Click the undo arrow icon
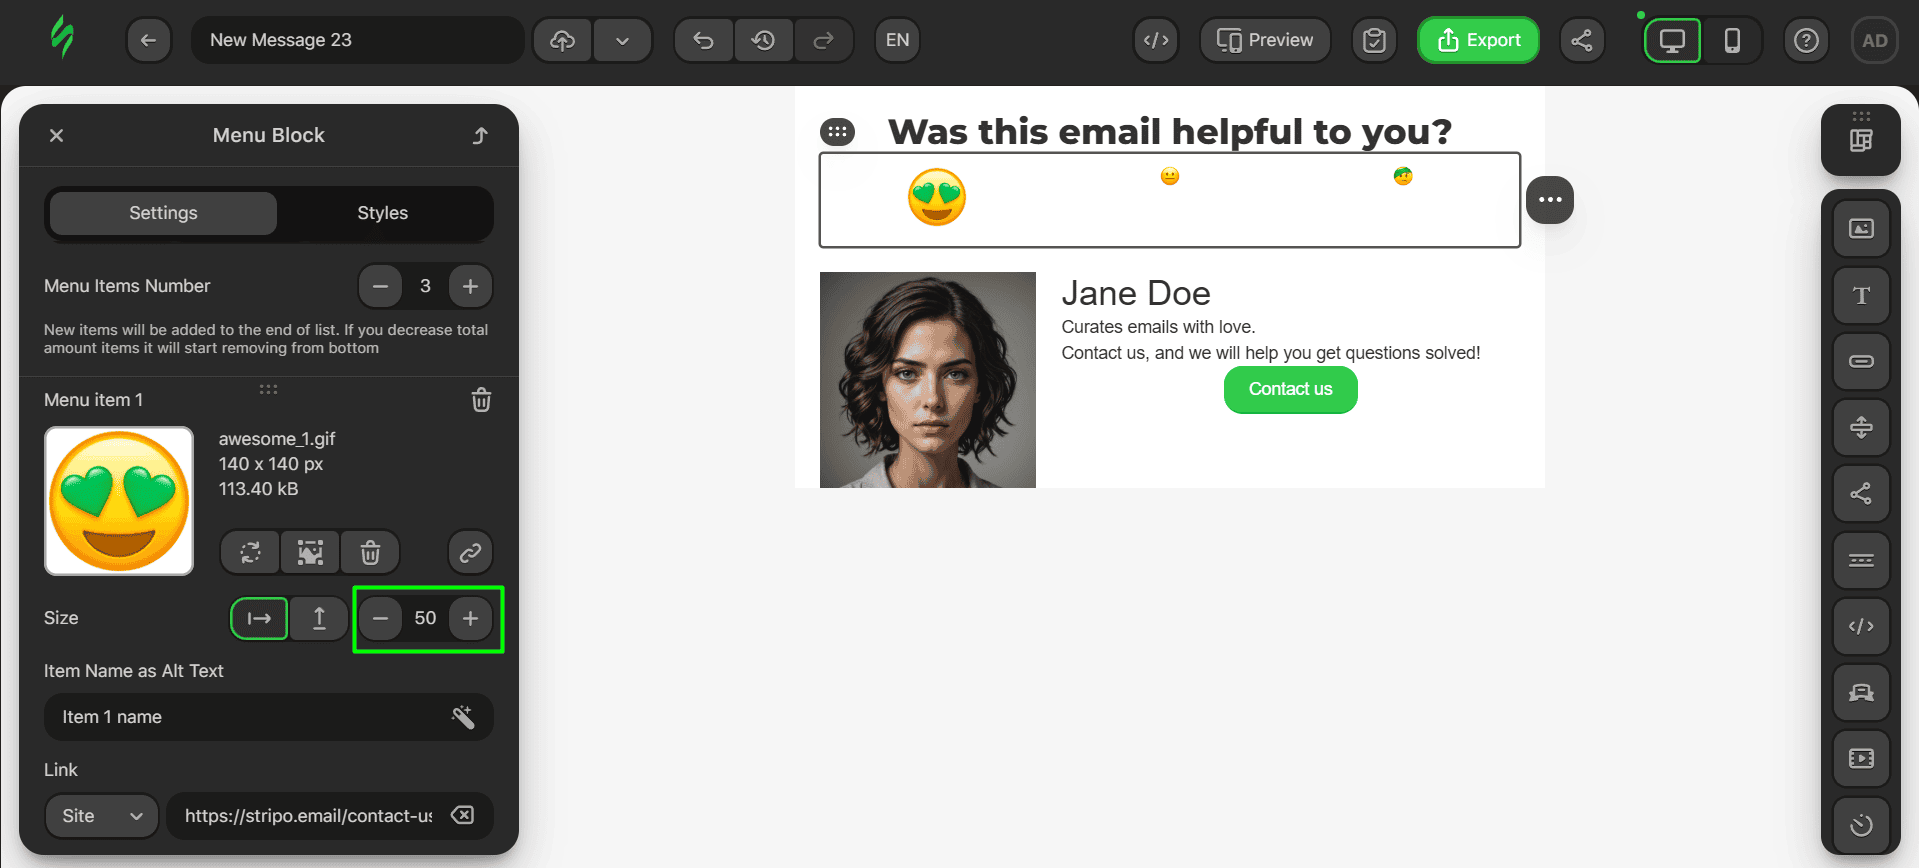The width and height of the screenshot is (1919, 868). tap(704, 41)
